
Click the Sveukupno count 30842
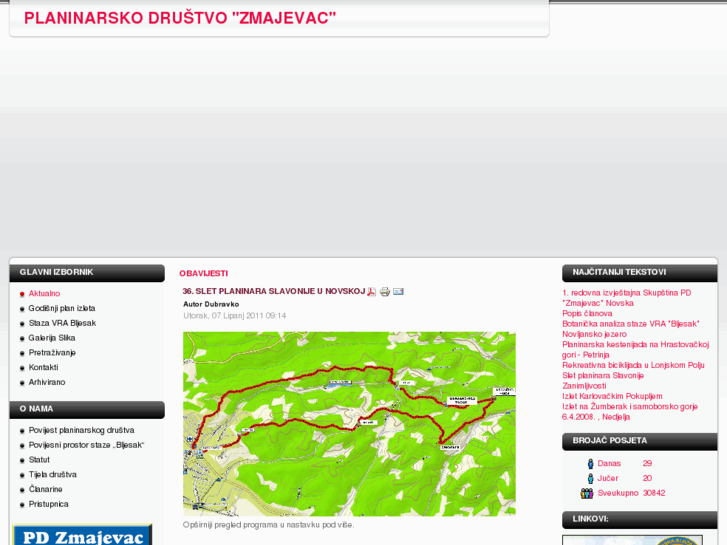tap(654, 493)
